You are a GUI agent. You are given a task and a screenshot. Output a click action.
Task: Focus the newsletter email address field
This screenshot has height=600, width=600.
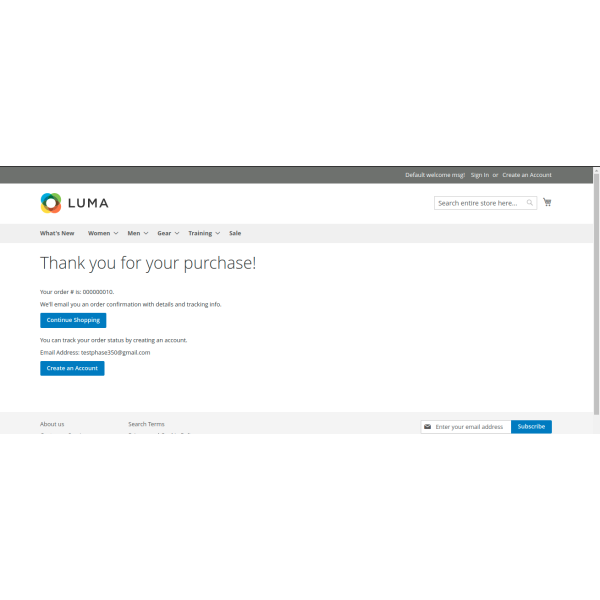(x=471, y=426)
